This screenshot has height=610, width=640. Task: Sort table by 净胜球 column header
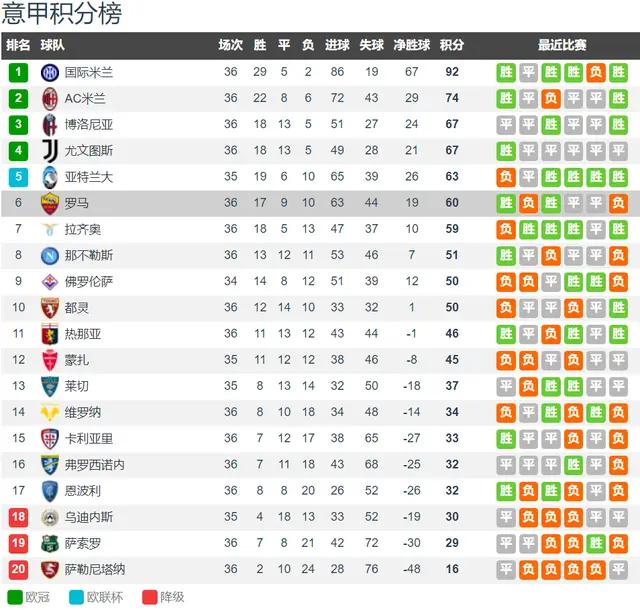(411, 45)
